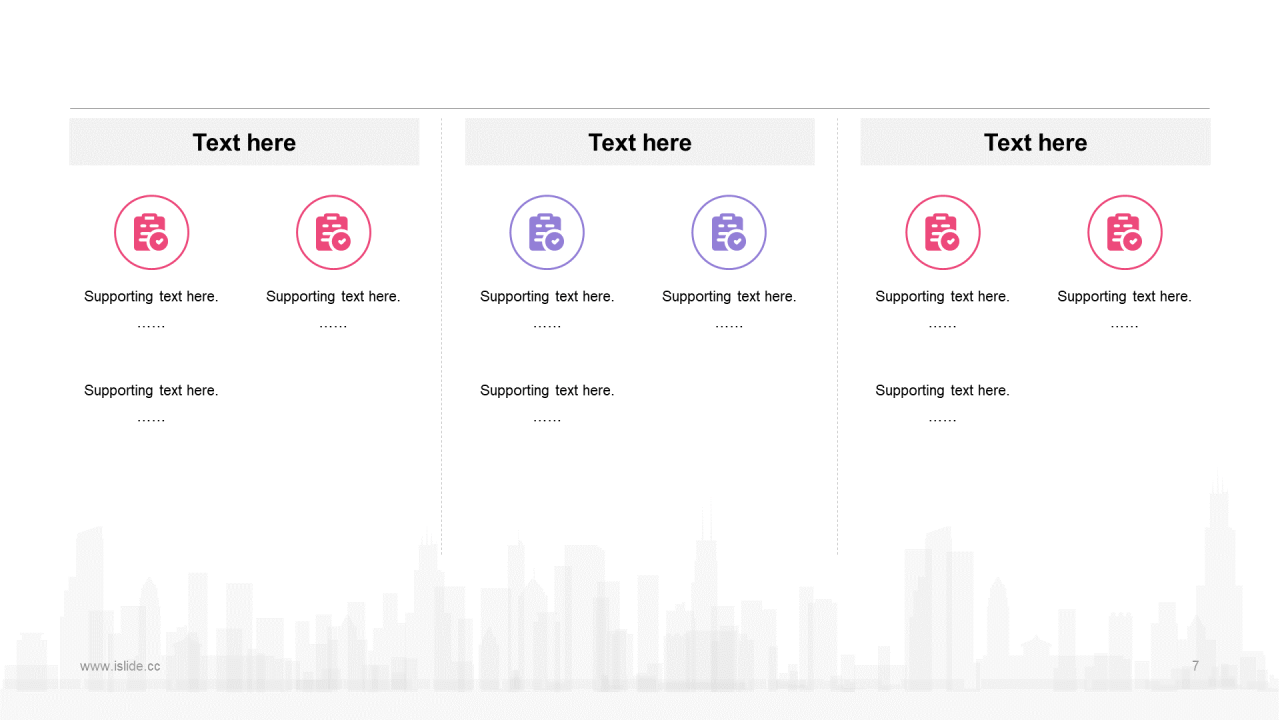
Task: Click the lower supporting text in first column
Action: pyautogui.click(x=151, y=391)
